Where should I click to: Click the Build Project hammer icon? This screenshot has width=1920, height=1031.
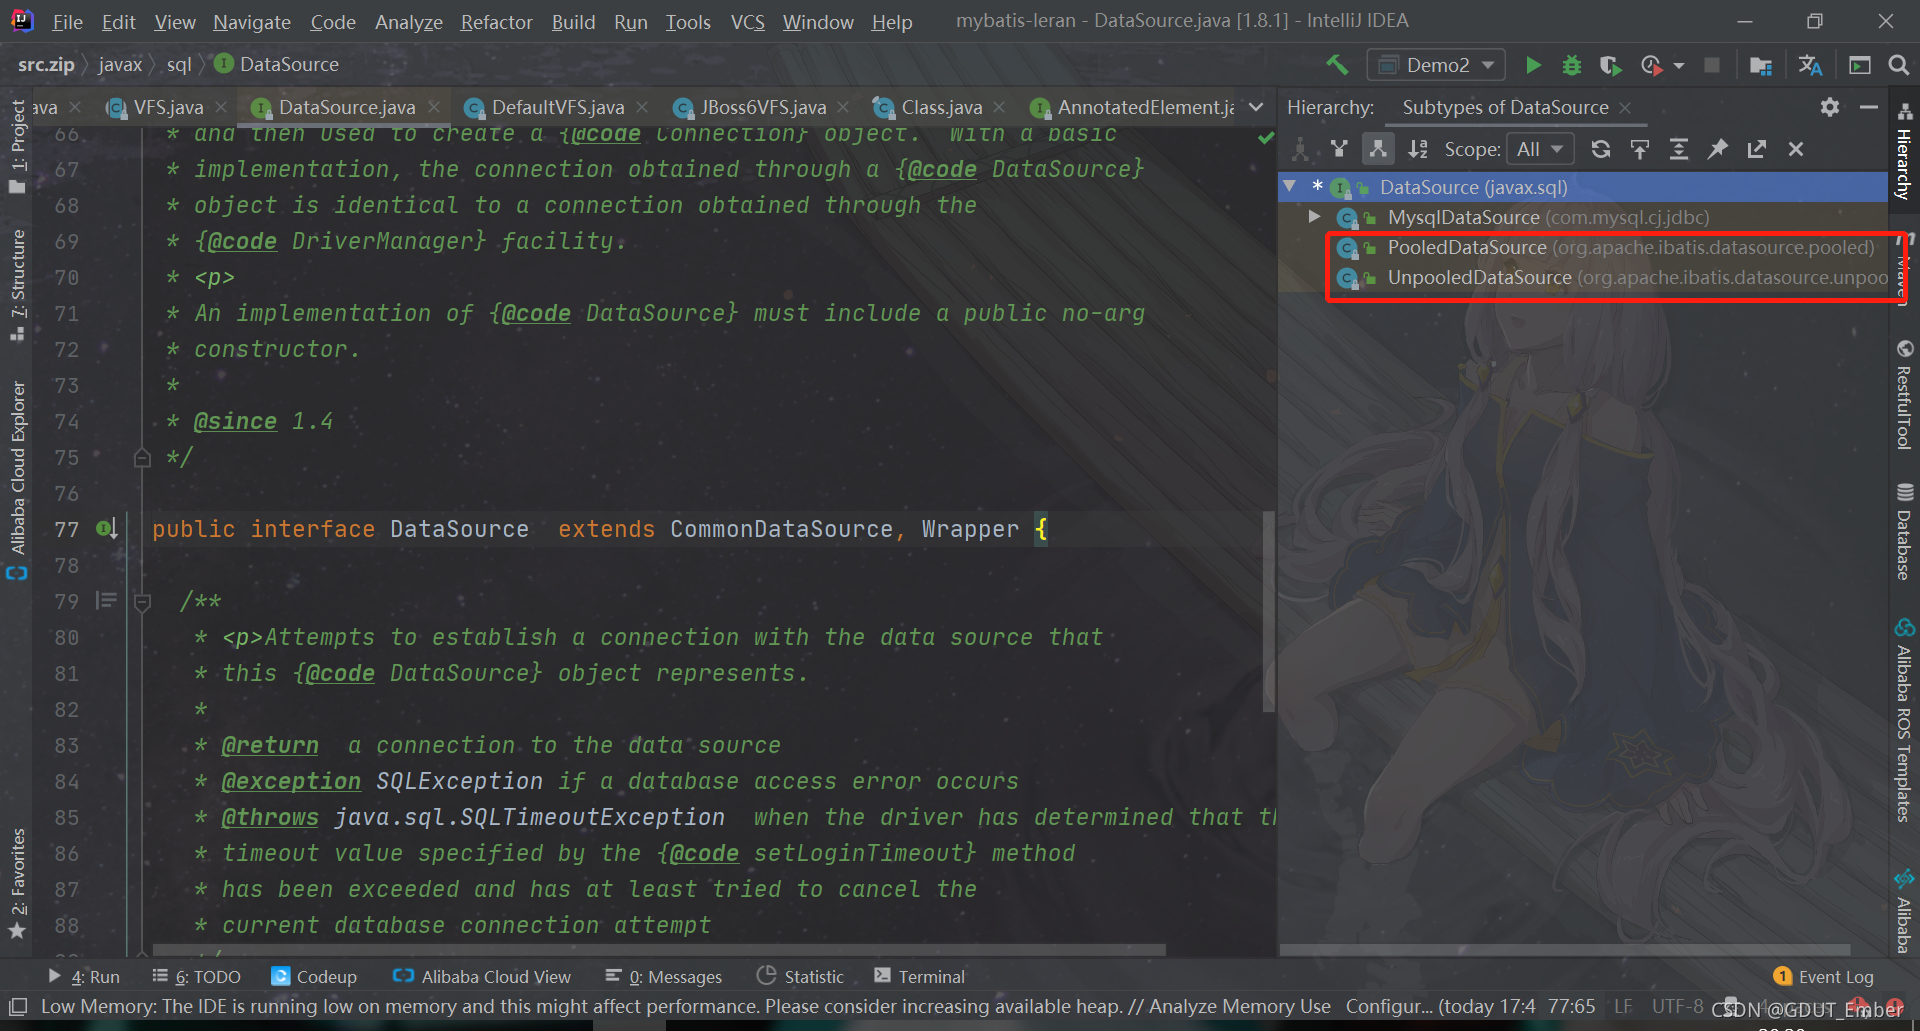(x=1337, y=65)
